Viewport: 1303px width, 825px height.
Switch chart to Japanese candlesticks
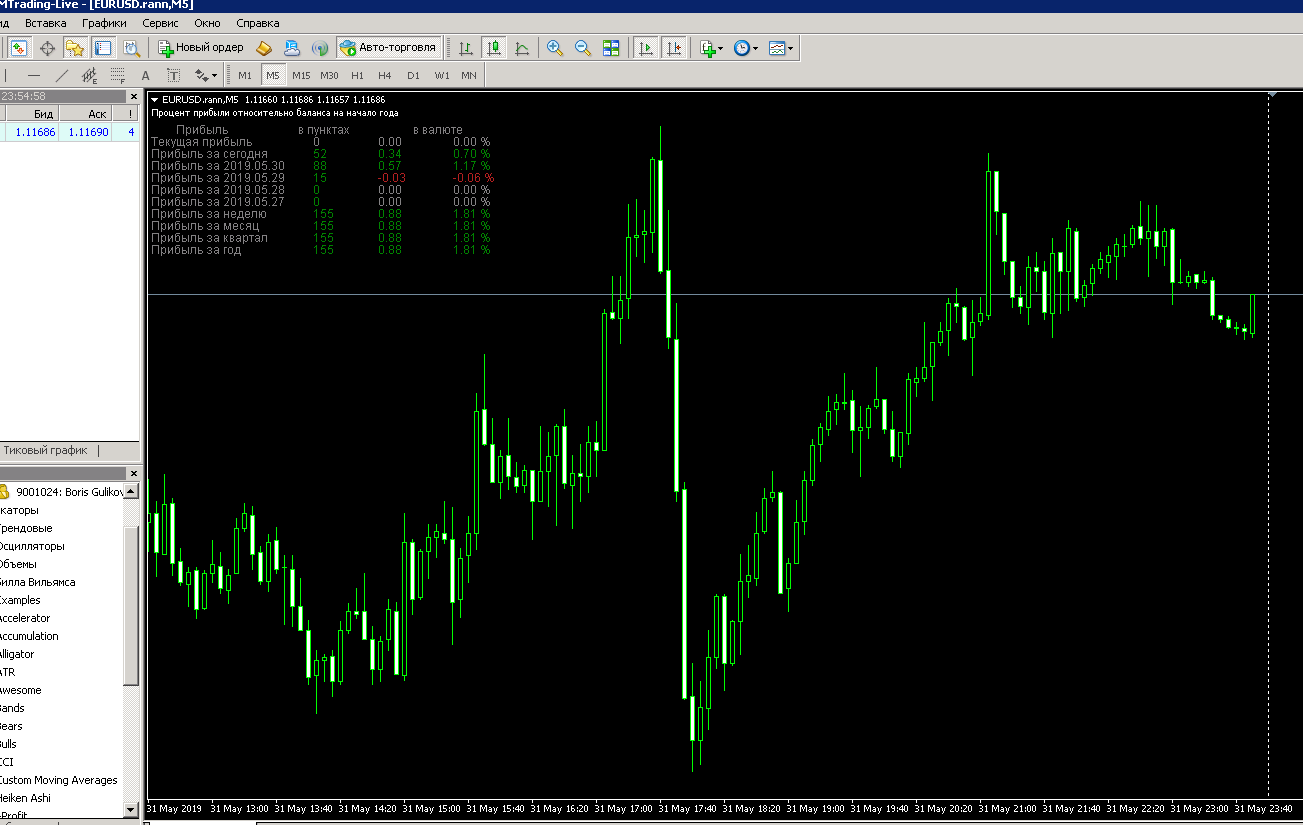pos(494,47)
